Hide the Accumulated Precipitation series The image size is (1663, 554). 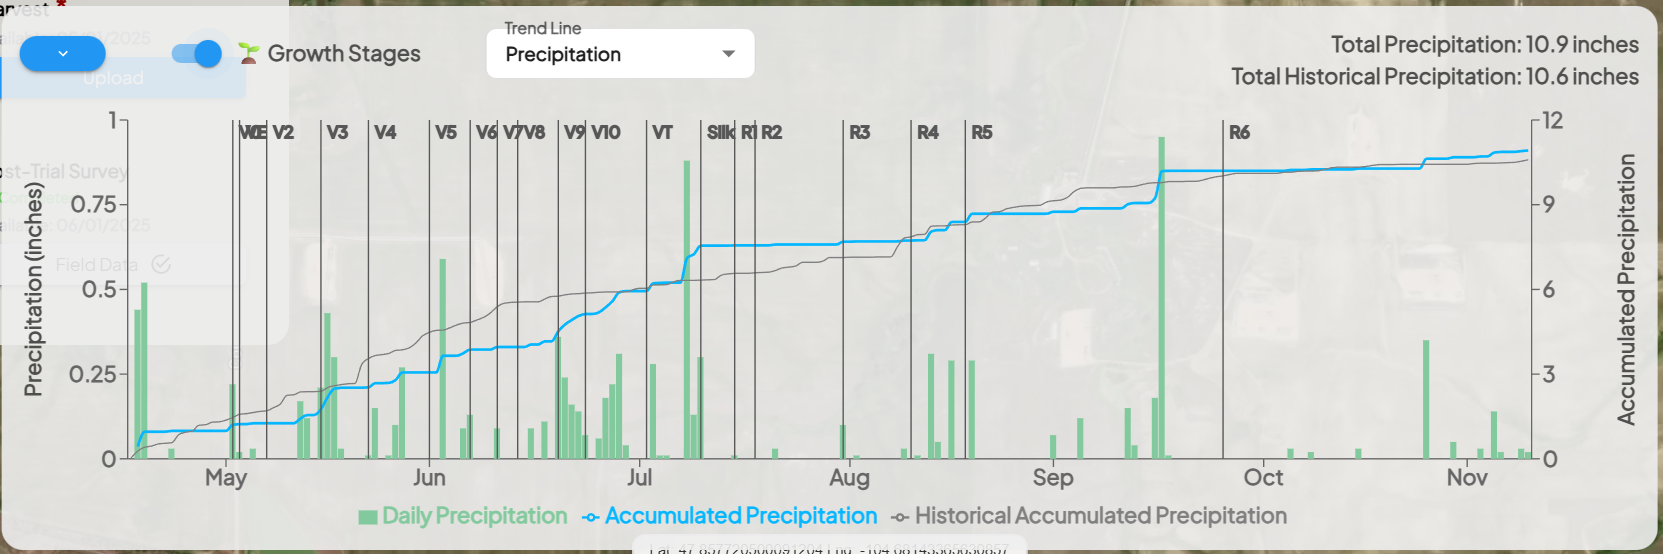pos(741,516)
